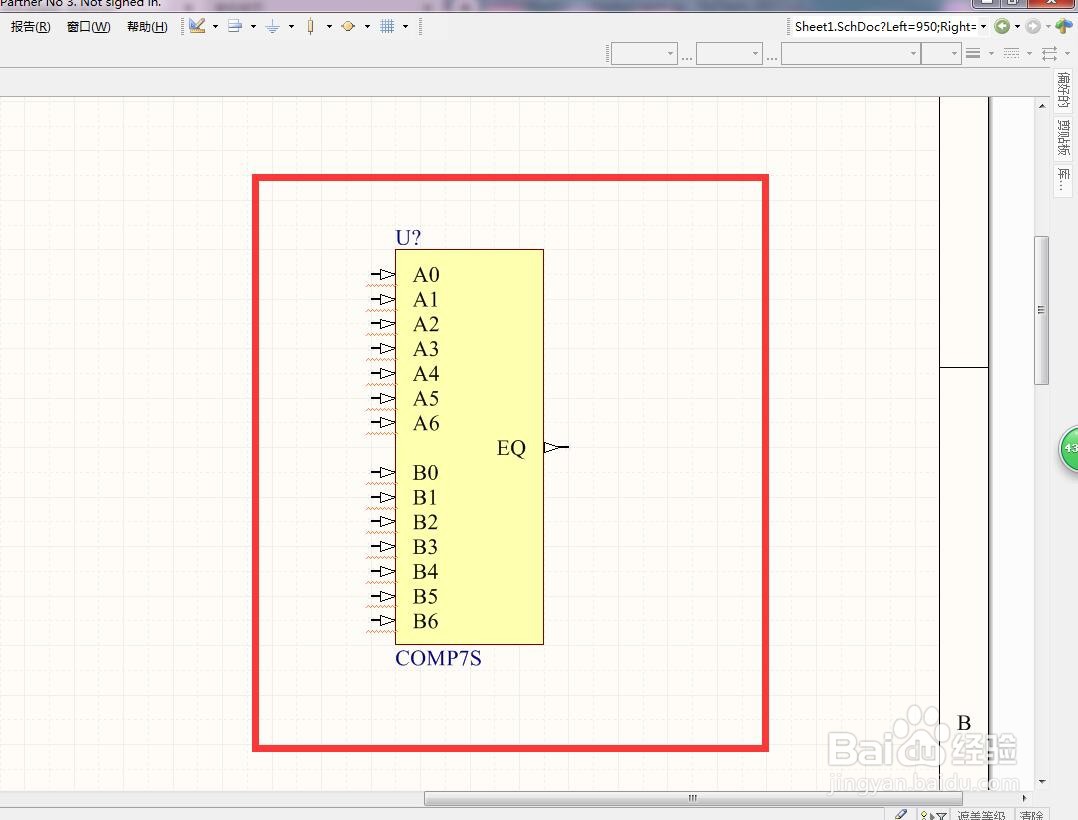Click the B zone label in sheet border
Screen dimensions: 1078x820
(964, 723)
